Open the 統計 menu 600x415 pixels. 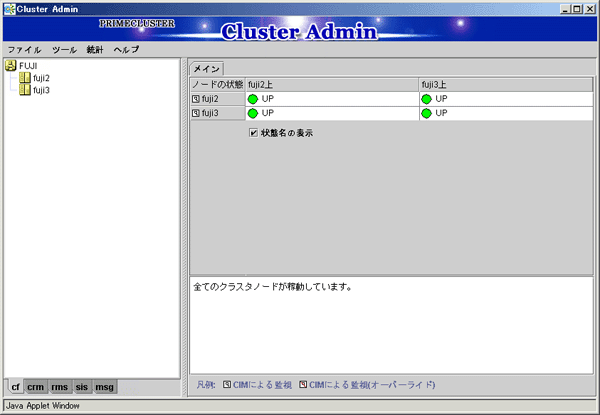coord(95,50)
